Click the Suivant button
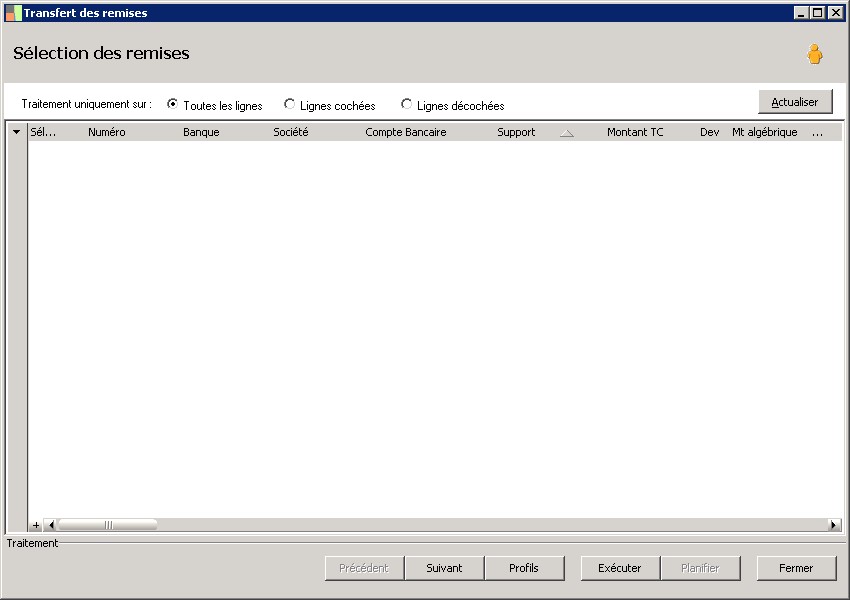The width and height of the screenshot is (850, 600). point(444,568)
